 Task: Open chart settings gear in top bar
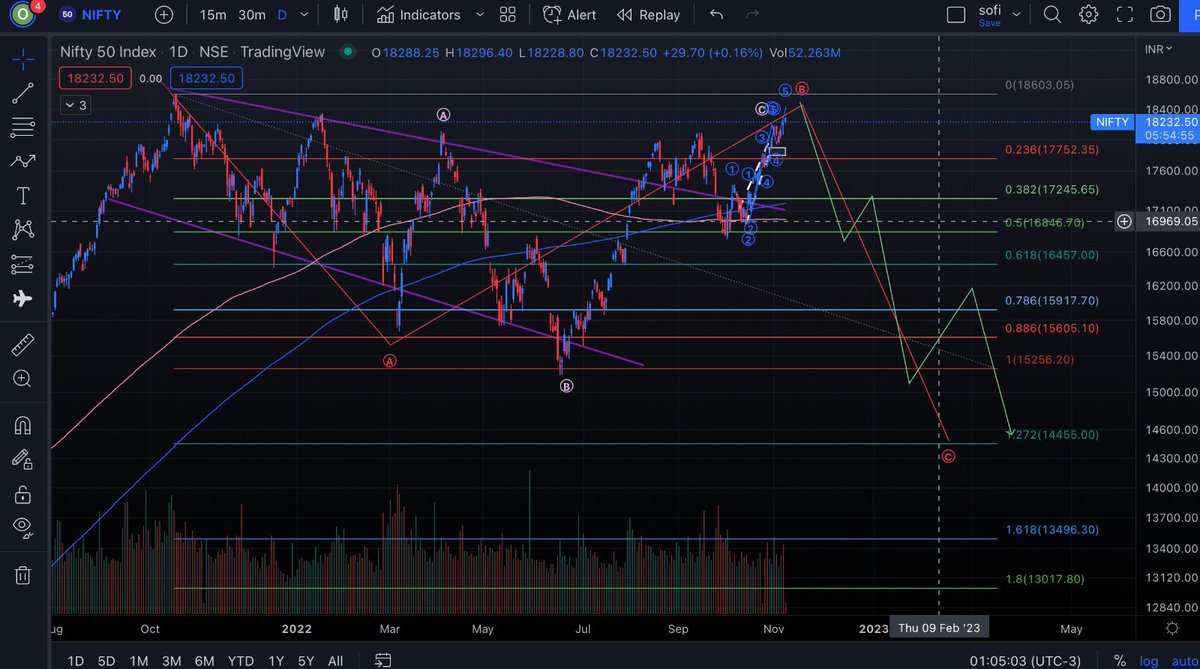[1089, 15]
